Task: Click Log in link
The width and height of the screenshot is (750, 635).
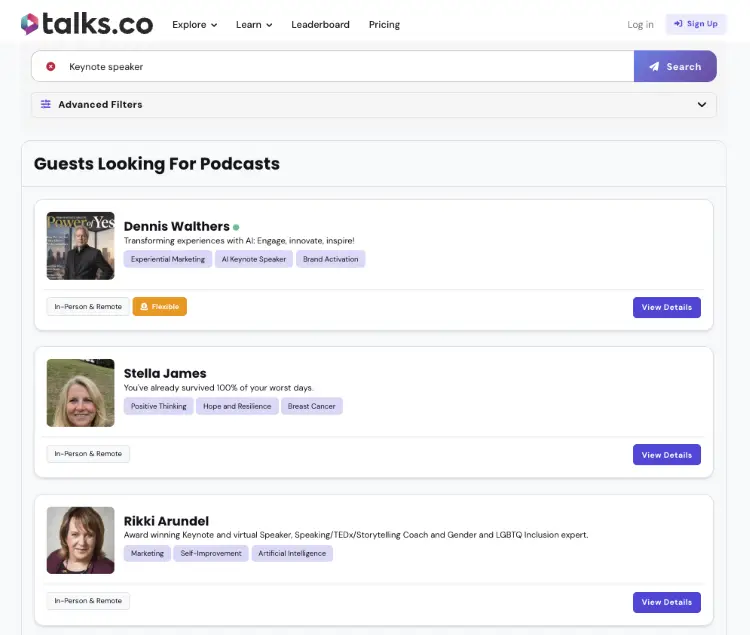Action: [640, 24]
